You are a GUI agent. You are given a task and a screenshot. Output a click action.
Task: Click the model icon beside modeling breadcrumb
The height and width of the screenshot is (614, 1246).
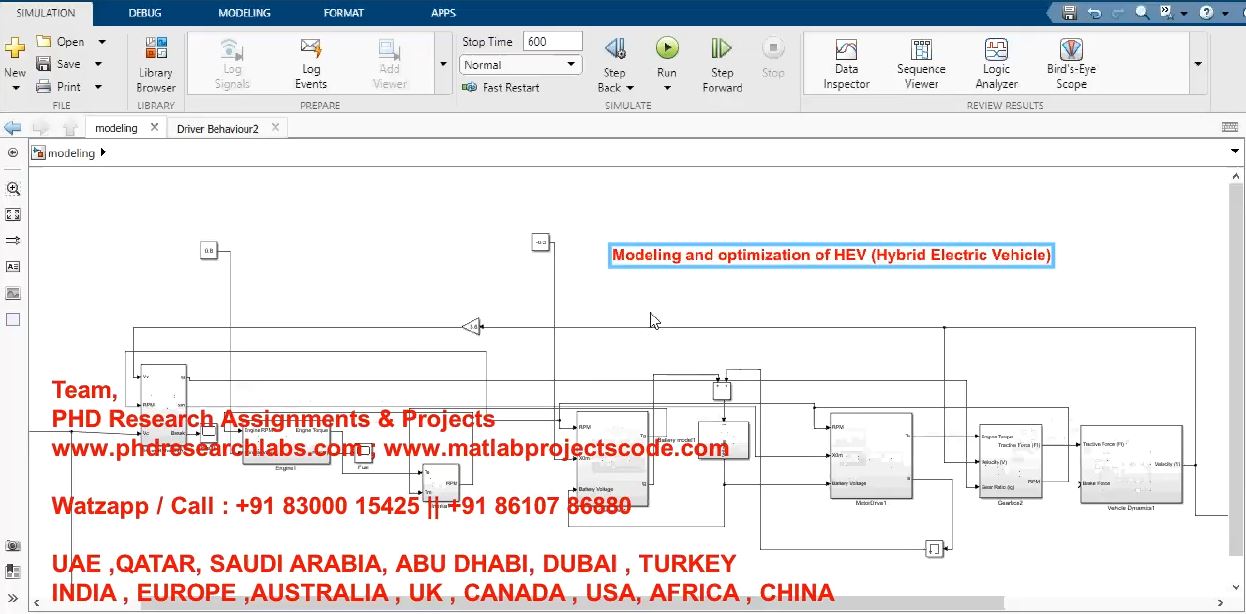tap(39, 153)
